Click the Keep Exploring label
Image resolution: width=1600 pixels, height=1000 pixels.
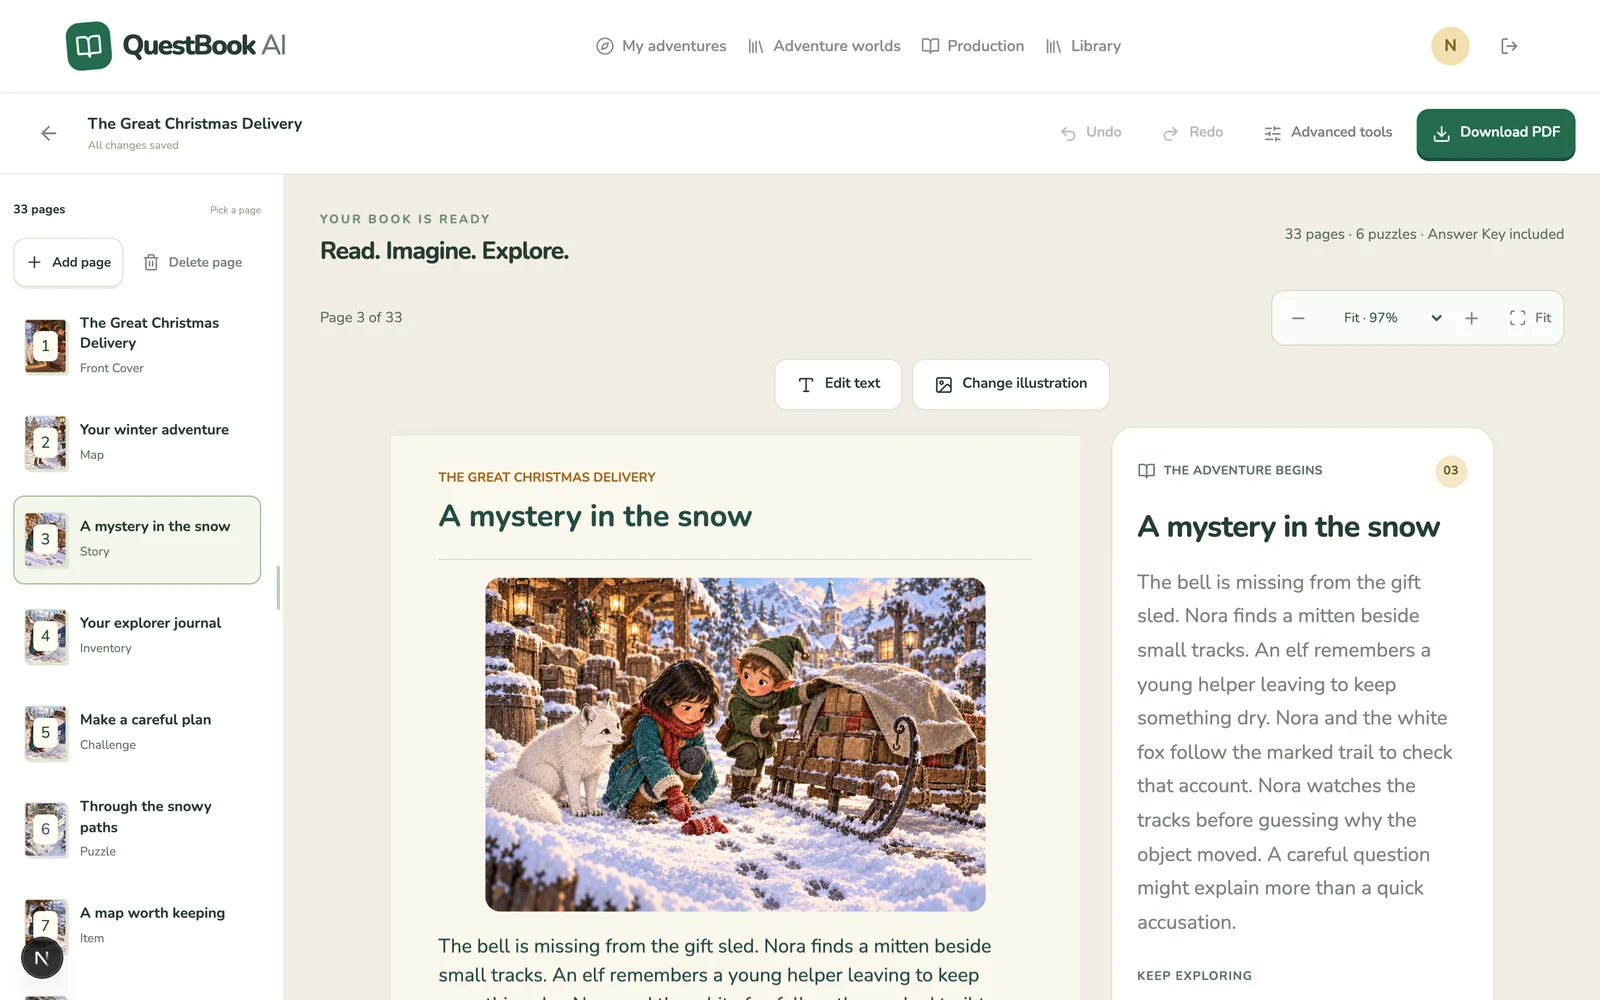point(1194,976)
